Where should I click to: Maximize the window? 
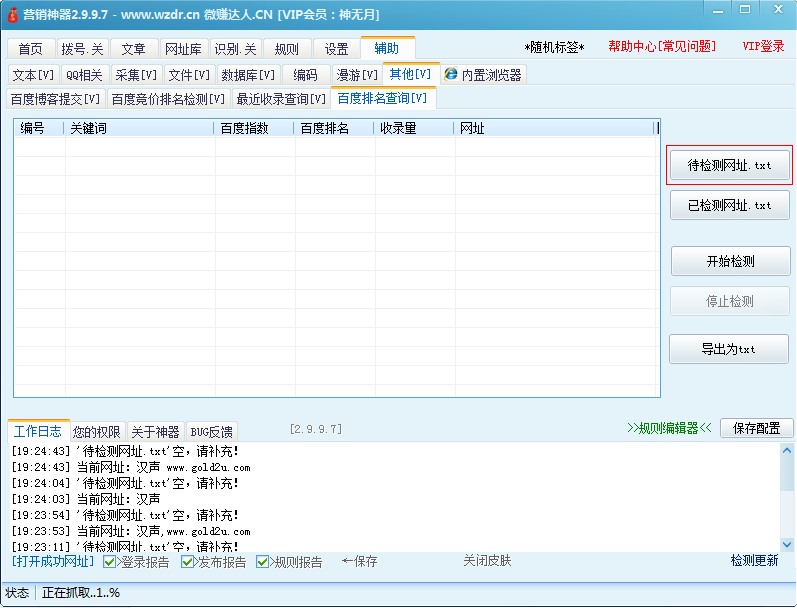coord(745,10)
